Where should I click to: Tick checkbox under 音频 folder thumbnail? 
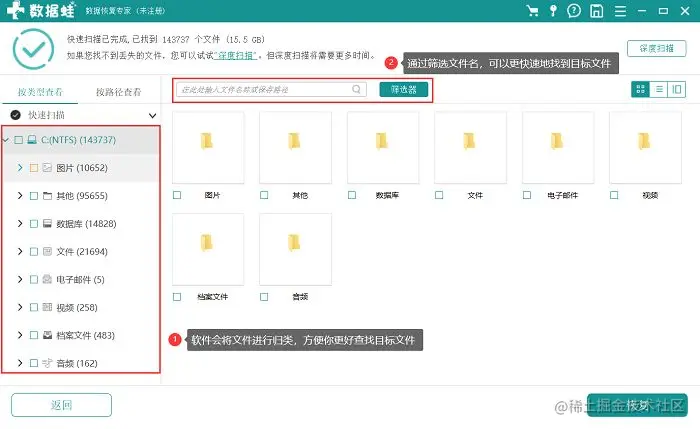(264, 297)
